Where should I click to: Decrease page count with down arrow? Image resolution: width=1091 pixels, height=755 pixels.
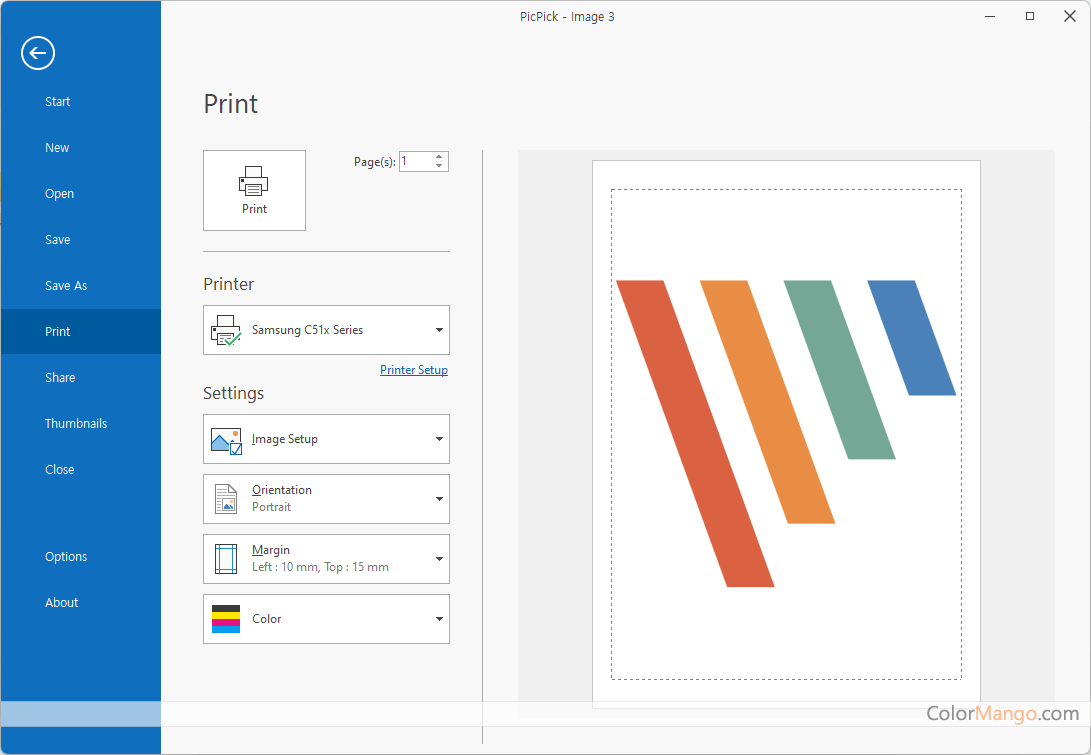pyautogui.click(x=439, y=166)
